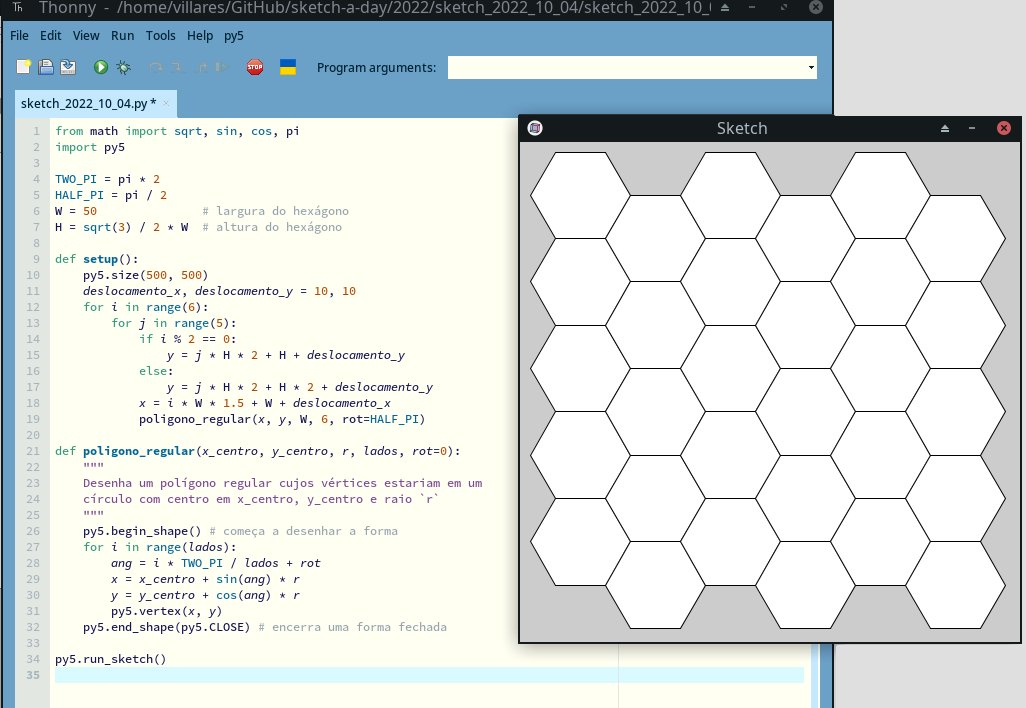1026x708 pixels.
Task: Click the Sketch window app icon
Action: (536, 128)
